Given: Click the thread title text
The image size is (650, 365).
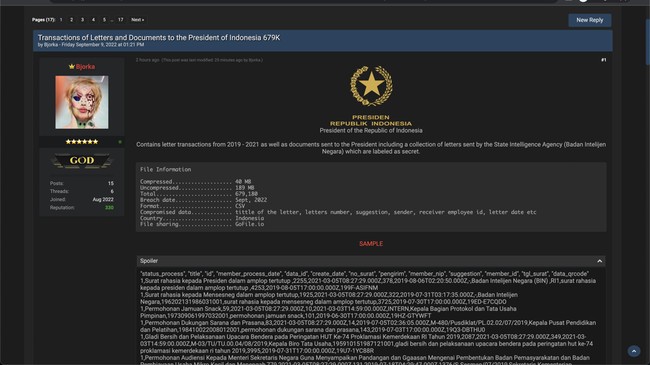Looking at the screenshot, I should pyautogui.click(x=159, y=38).
